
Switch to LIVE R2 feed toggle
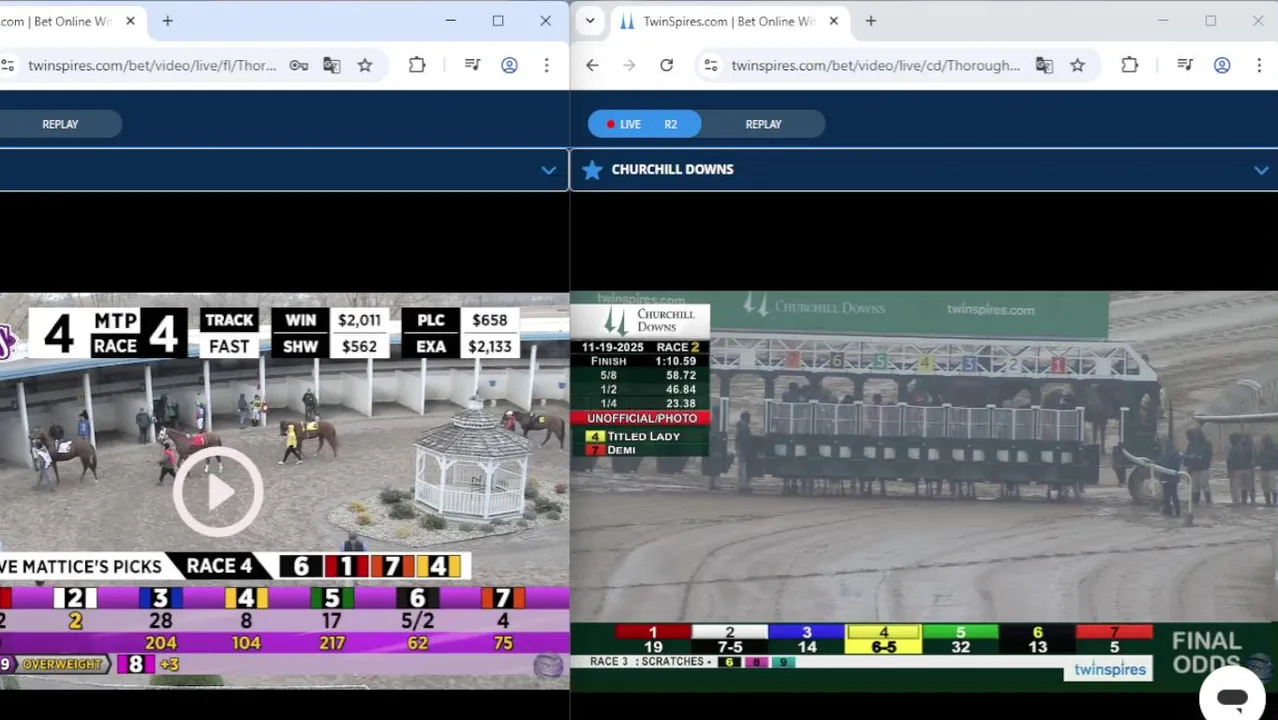644,124
